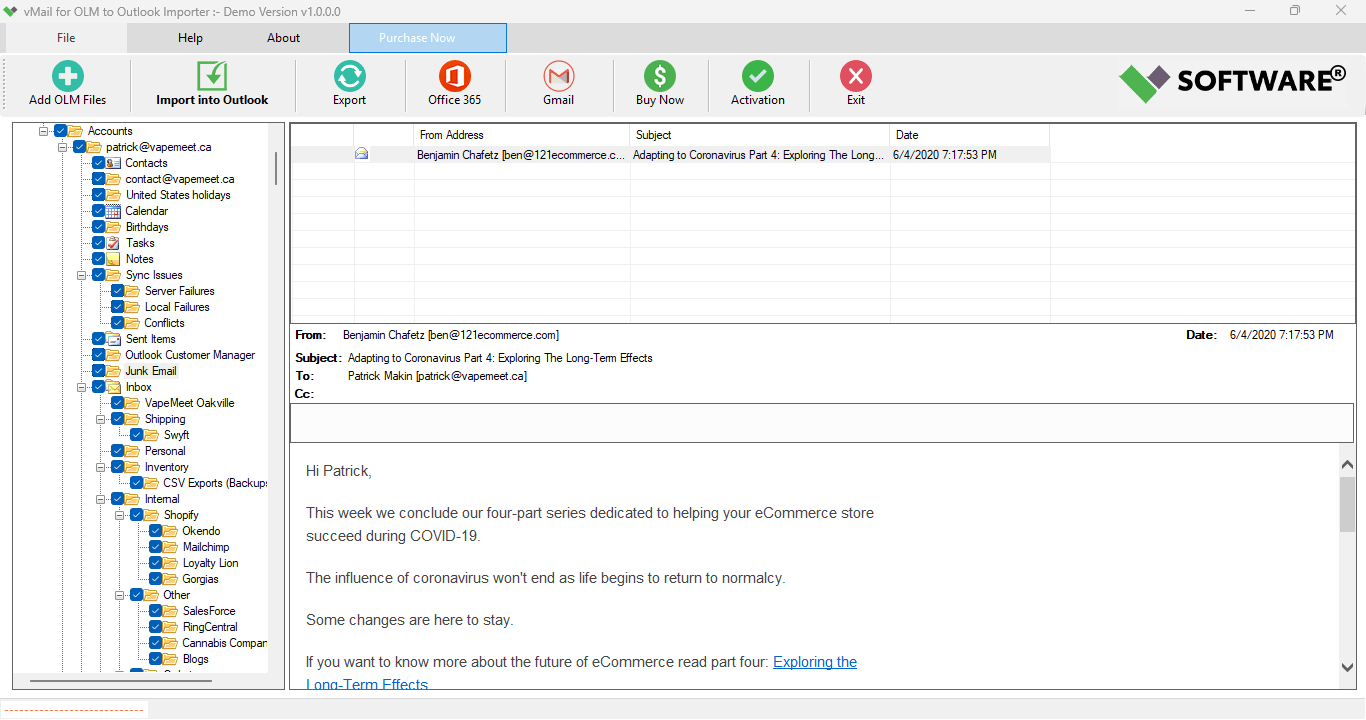Screen dimensions: 1366x720
Task: Toggle the Outlook Customer Manager checkbox
Action: point(98,355)
